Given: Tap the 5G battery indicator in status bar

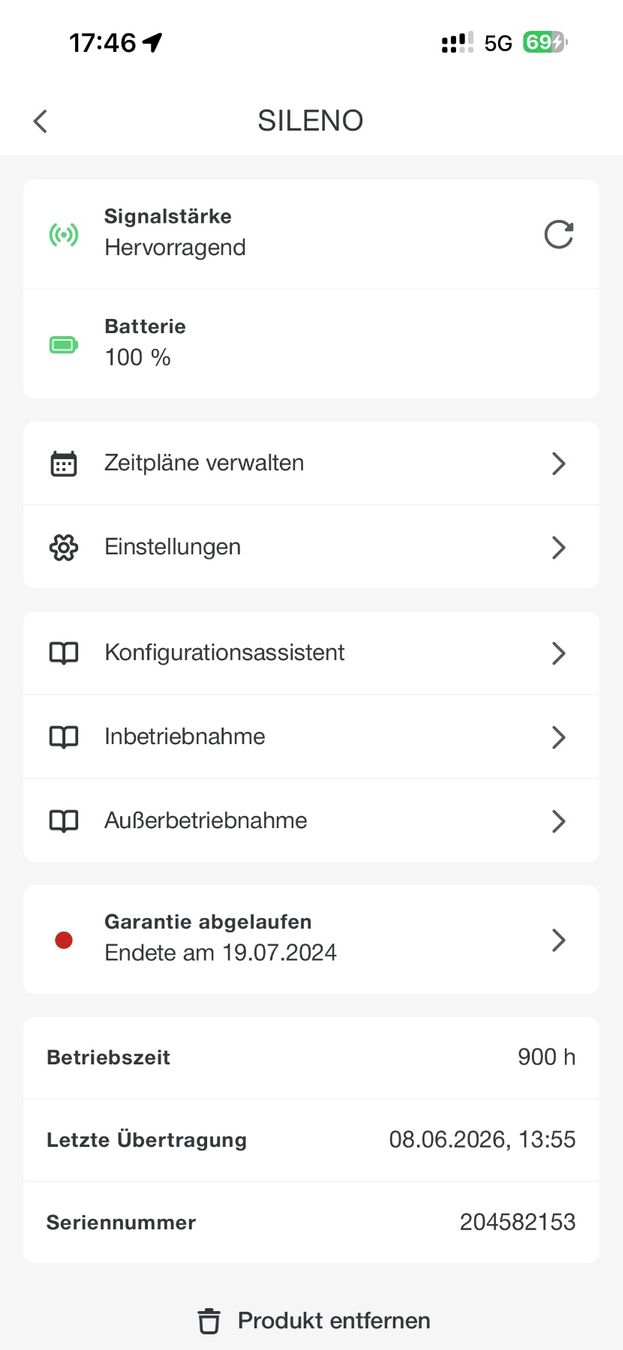Looking at the screenshot, I should point(544,43).
